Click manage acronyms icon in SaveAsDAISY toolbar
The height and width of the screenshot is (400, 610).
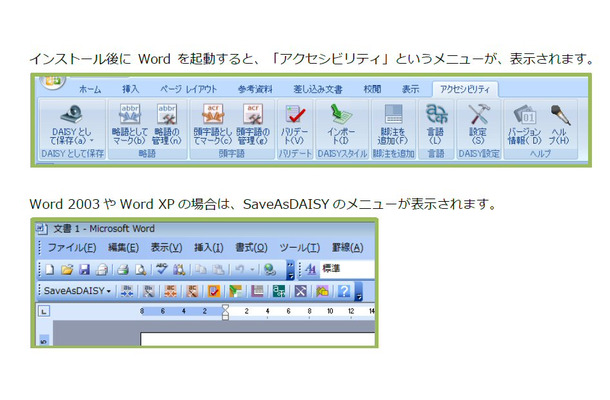pyautogui.click(x=192, y=291)
